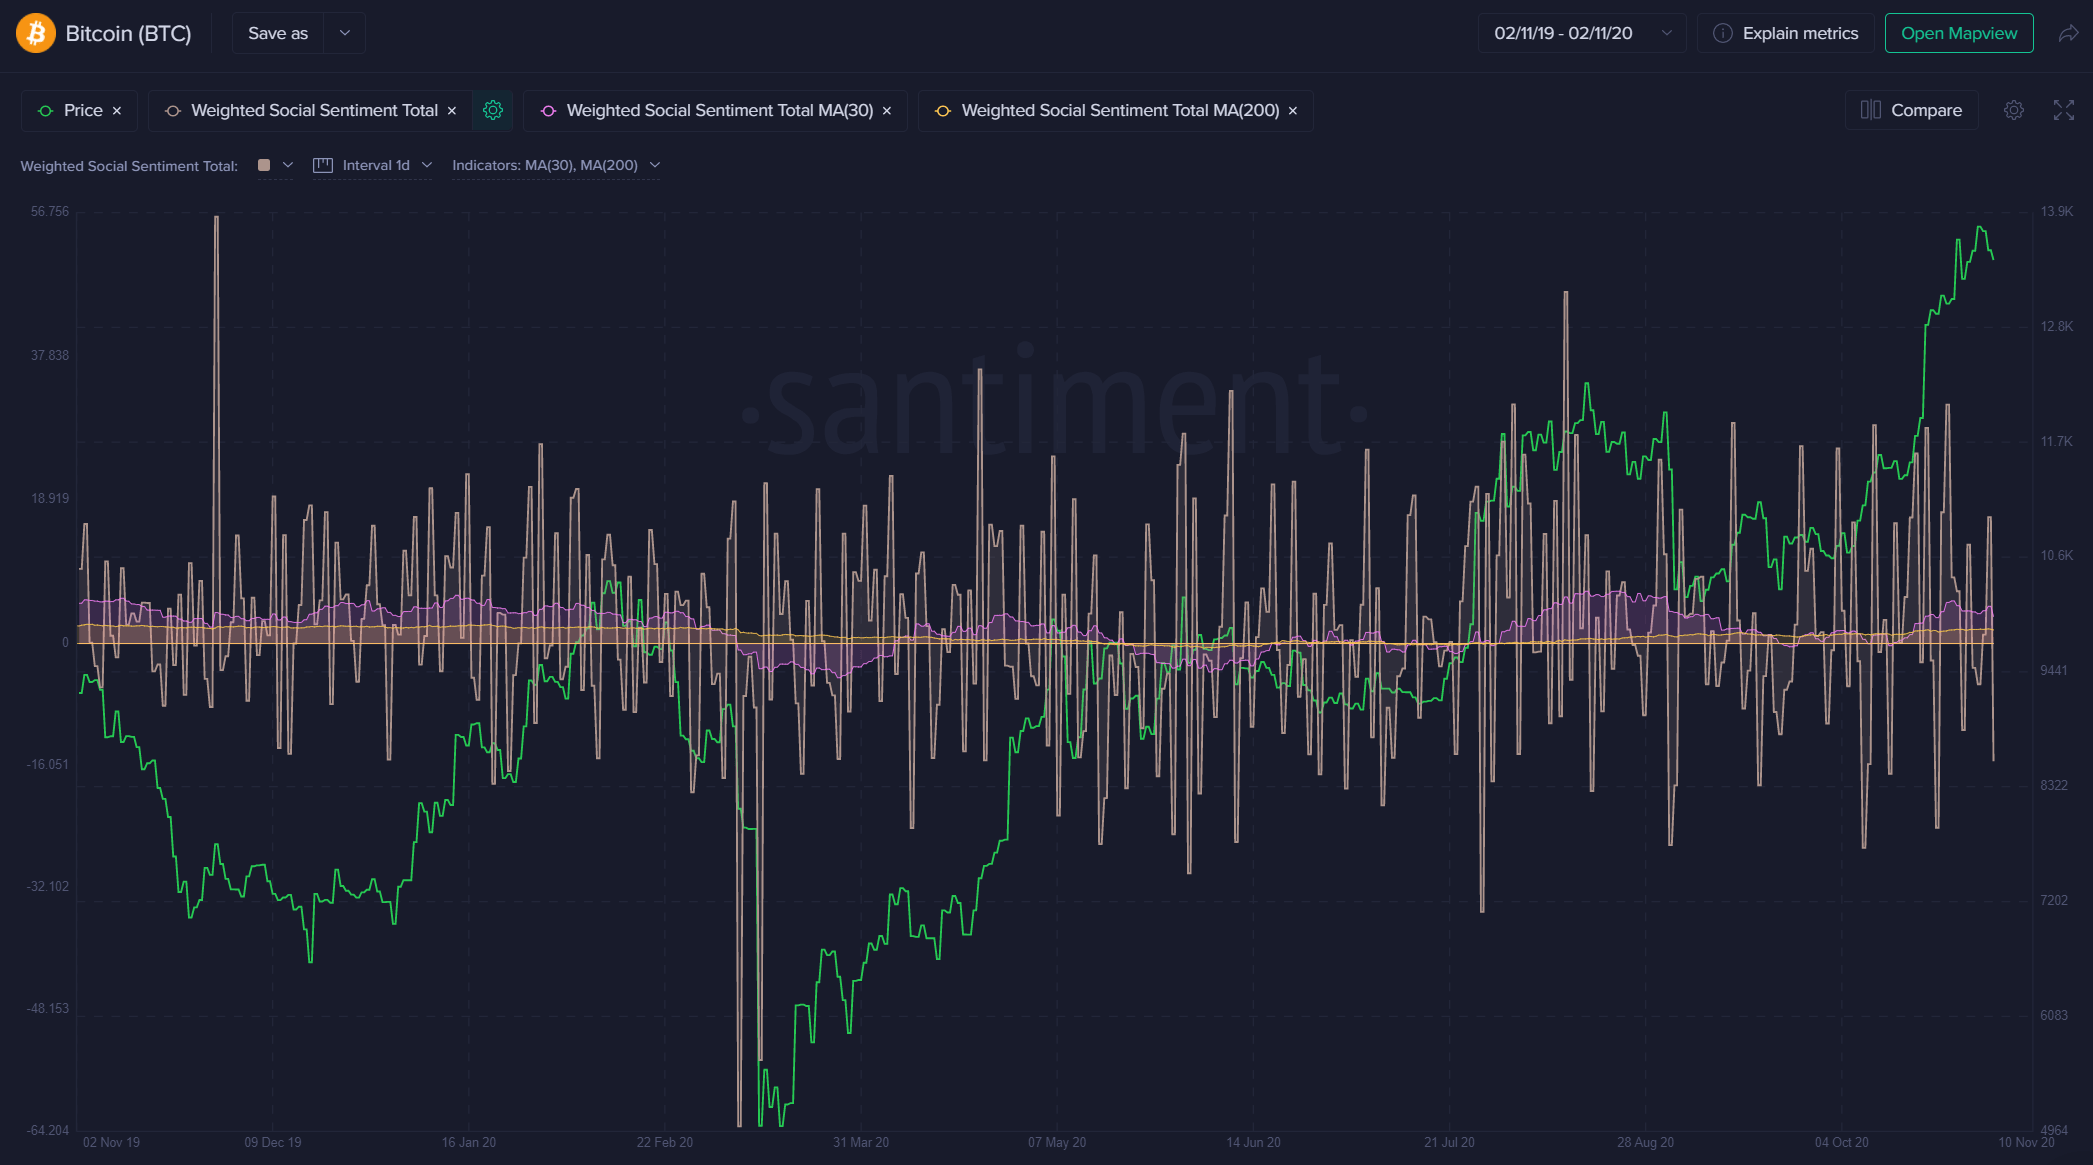The image size is (2093, 1165).
Task: Click the Interval chart icon
Action: [x=322, y=165]
